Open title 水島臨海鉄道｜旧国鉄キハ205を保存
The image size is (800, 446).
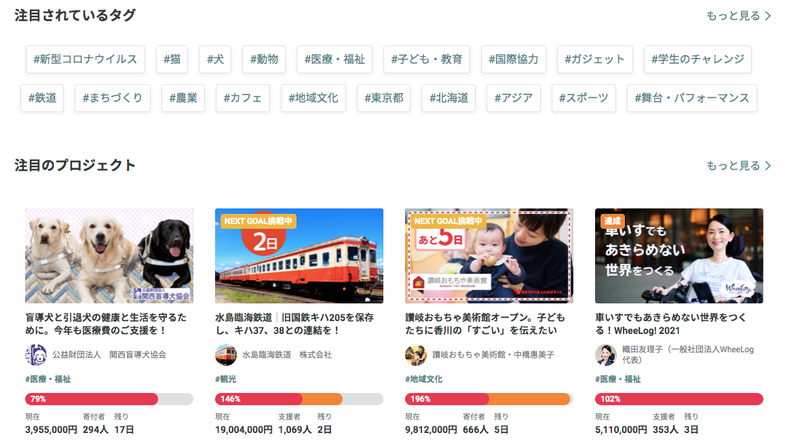pyautogui.click(x=294, y=324)
